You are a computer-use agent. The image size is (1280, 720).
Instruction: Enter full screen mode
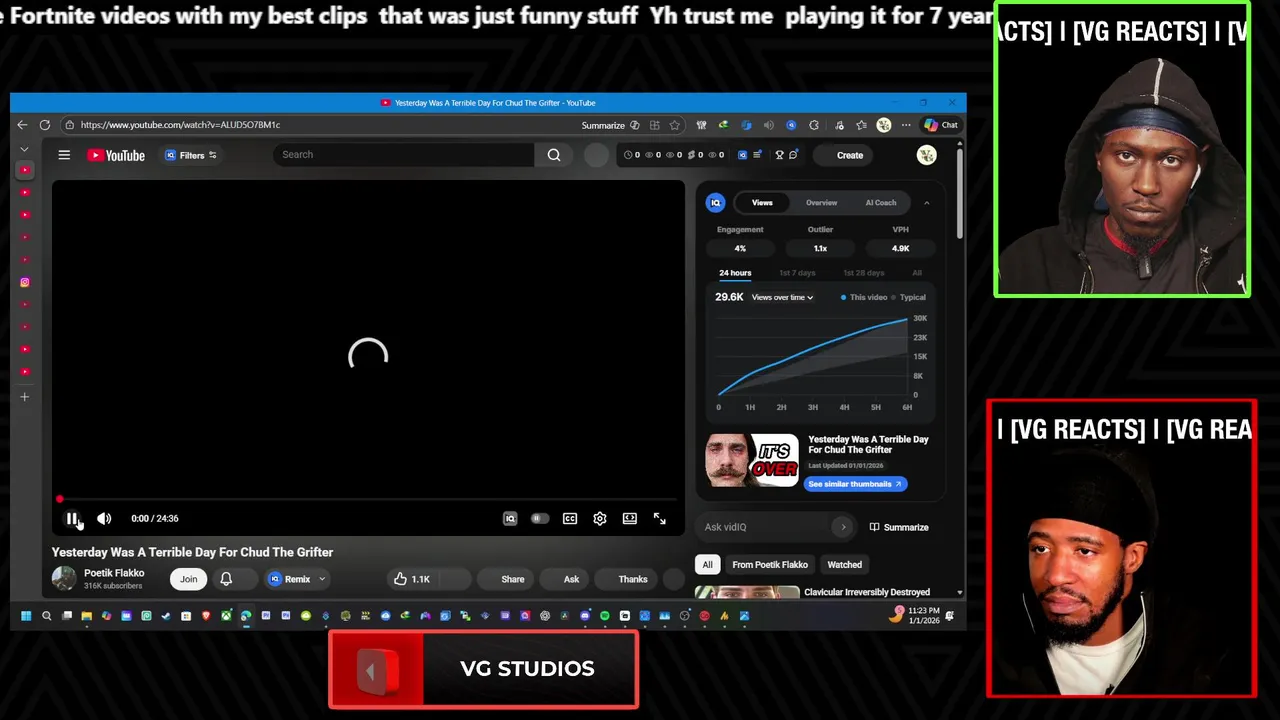click(660, 518)
